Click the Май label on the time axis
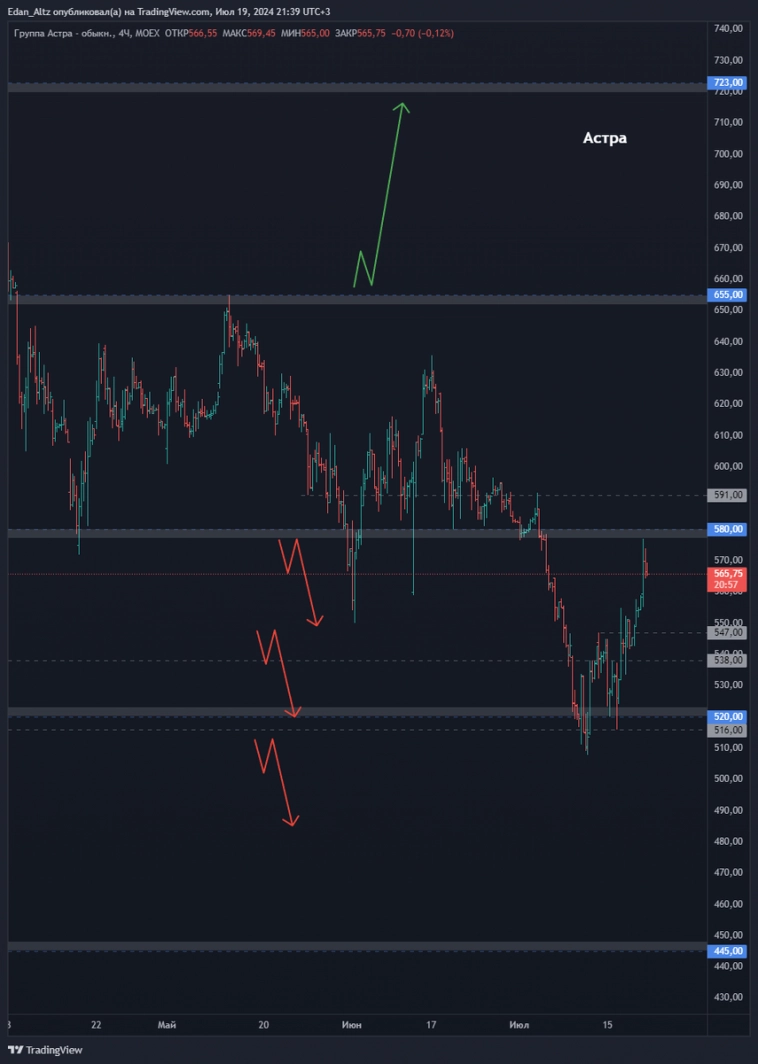Image resolution: width=758 pixels, height=1064 pixels. pos(167,1025)
